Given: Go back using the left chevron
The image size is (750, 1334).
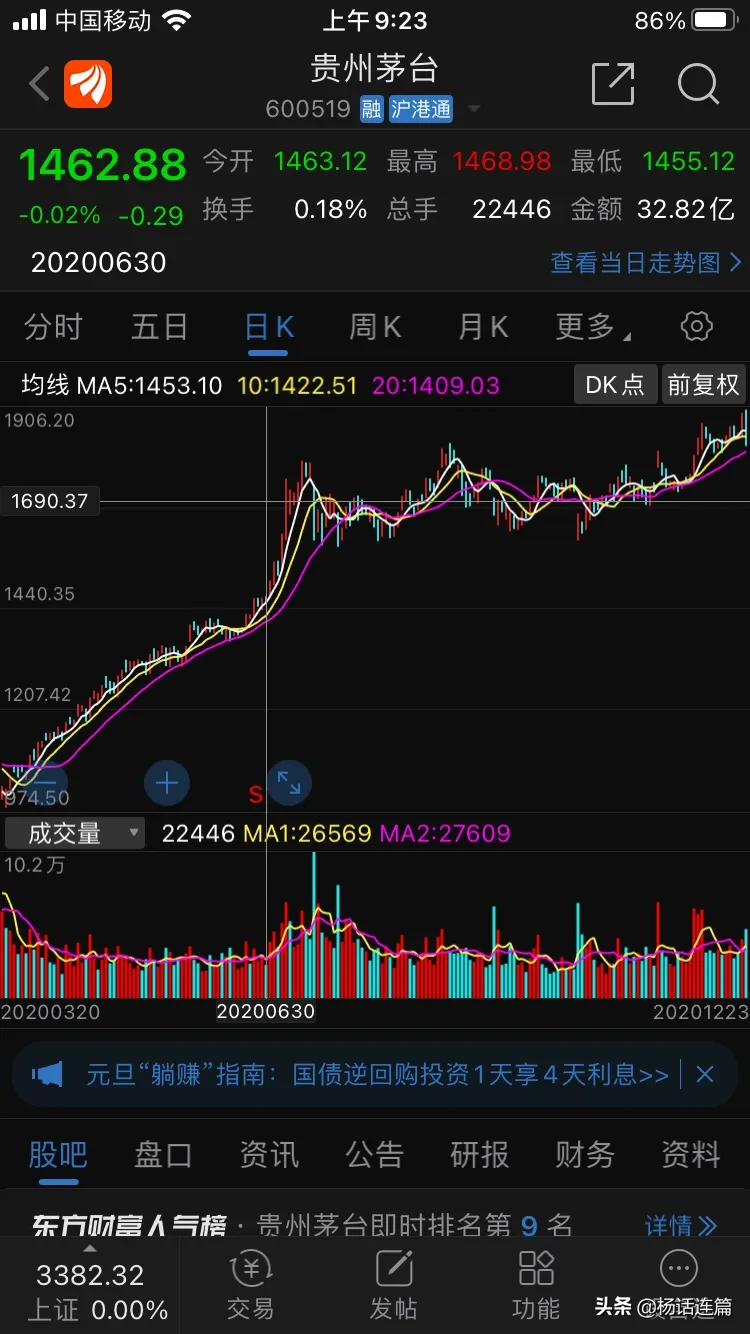Looking at the screenshot, I should tap(40, 84).
